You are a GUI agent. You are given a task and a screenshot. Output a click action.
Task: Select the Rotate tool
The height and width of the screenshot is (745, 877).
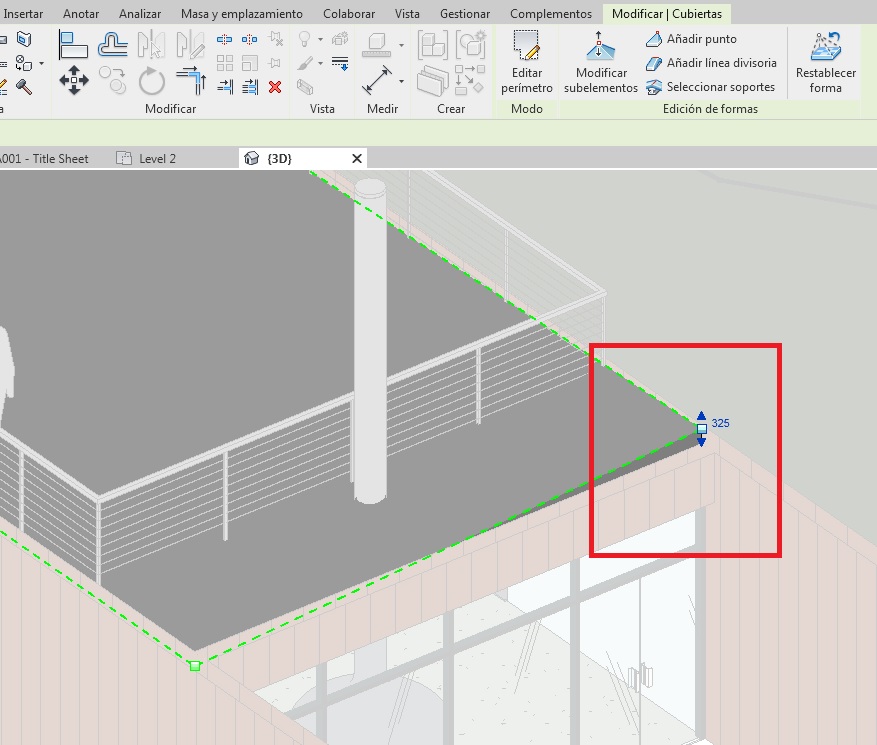click(151, 80)
